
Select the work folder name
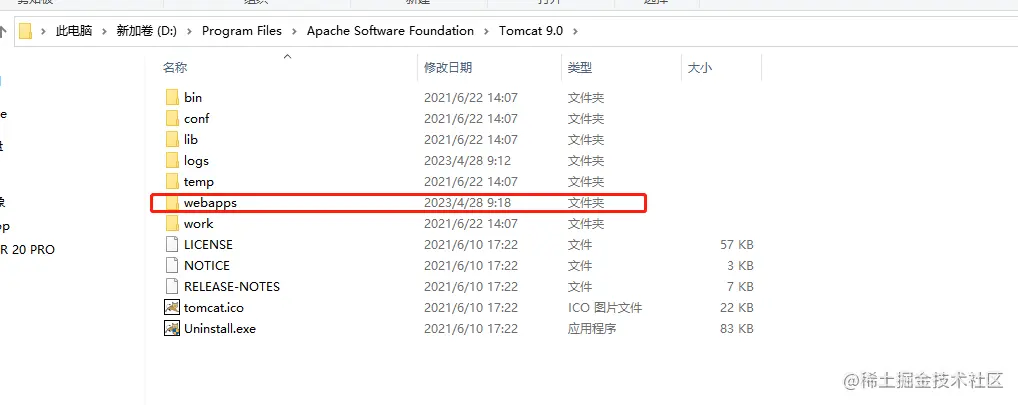coord(198,223)
